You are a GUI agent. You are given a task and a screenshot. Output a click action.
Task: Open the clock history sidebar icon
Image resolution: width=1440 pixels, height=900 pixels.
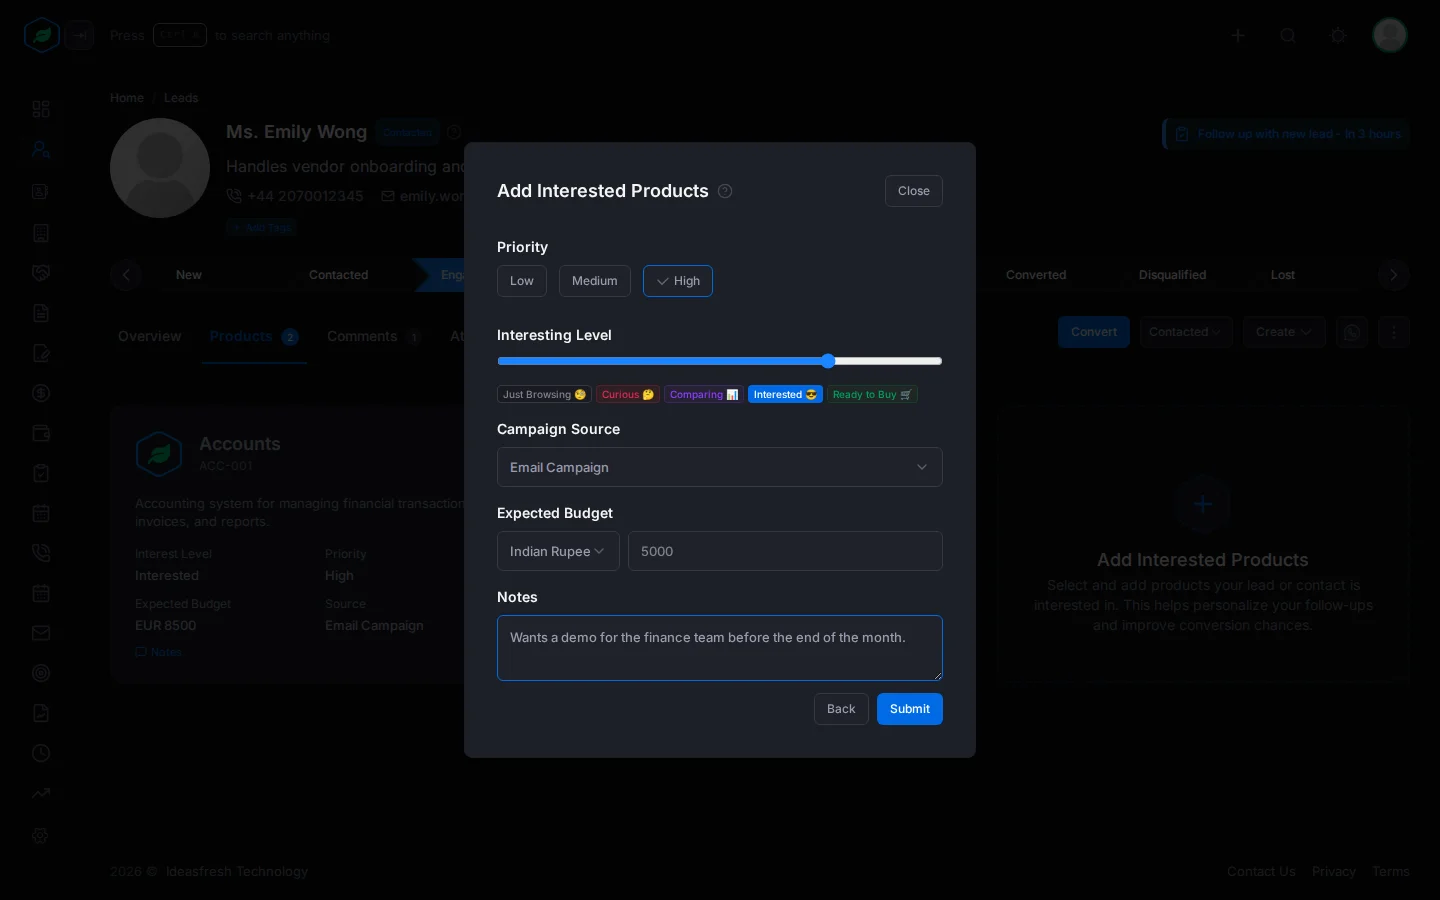pyautogui.click(x=41, y=753)
